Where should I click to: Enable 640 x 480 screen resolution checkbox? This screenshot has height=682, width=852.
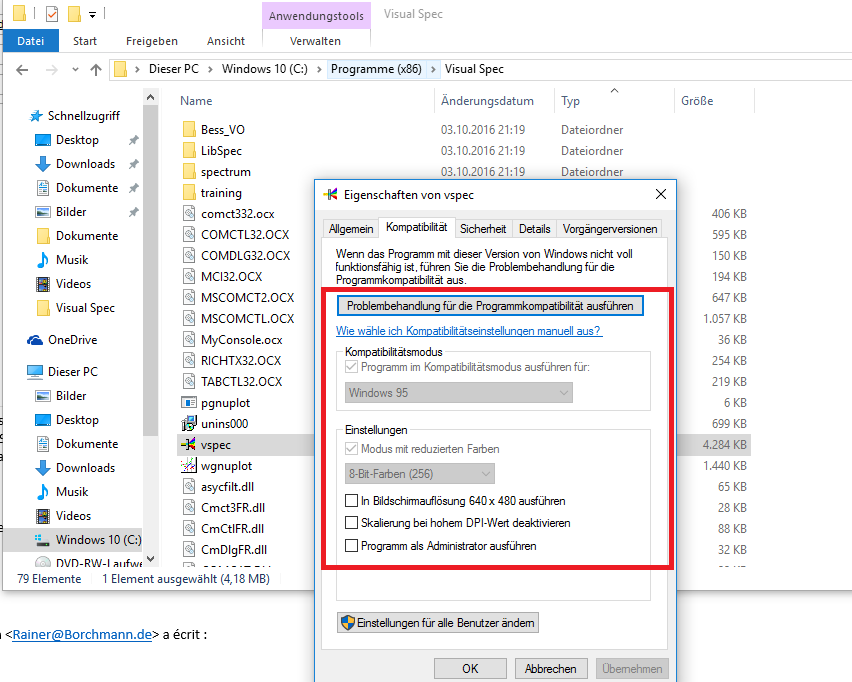coord(351,501)
